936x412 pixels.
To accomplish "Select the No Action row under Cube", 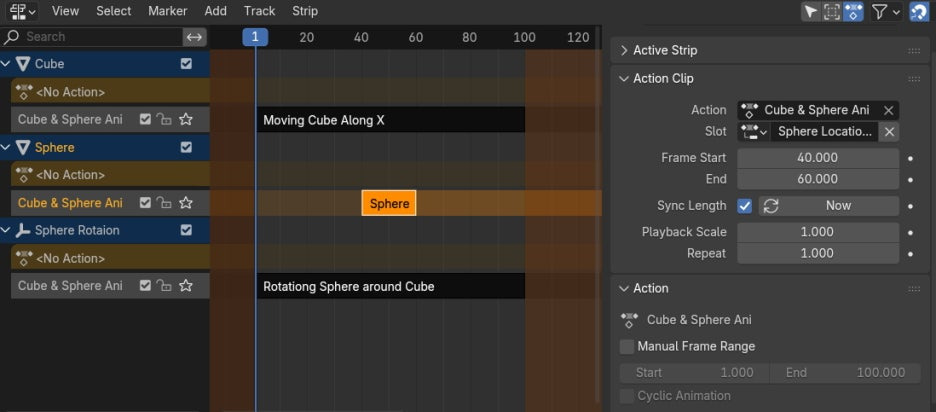I will click(x=110, y=92).
